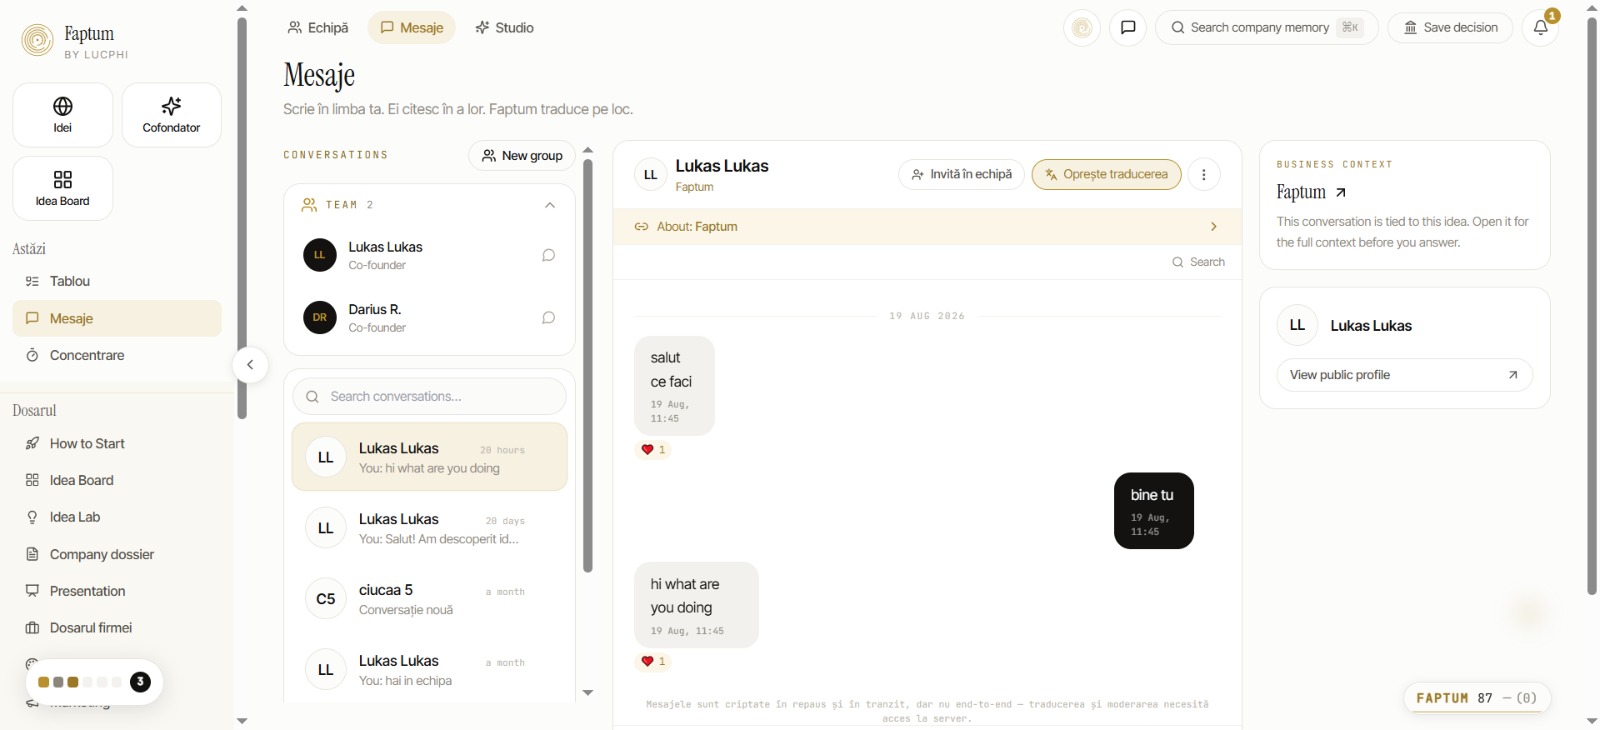Open the notifications bell
Image resolution: width=1600 pixels, height=730 pixels.
tap(1541, 28)
